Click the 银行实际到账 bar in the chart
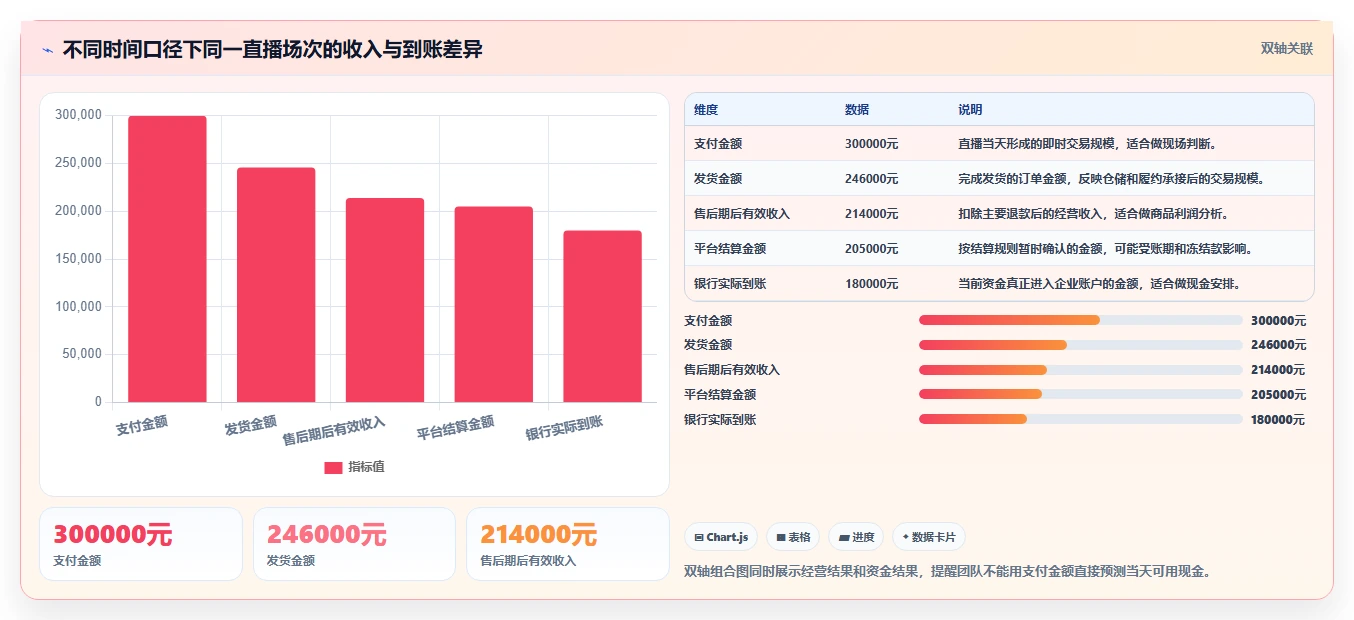The height and width of the screenshot is (620, 1354). (602, 316)
